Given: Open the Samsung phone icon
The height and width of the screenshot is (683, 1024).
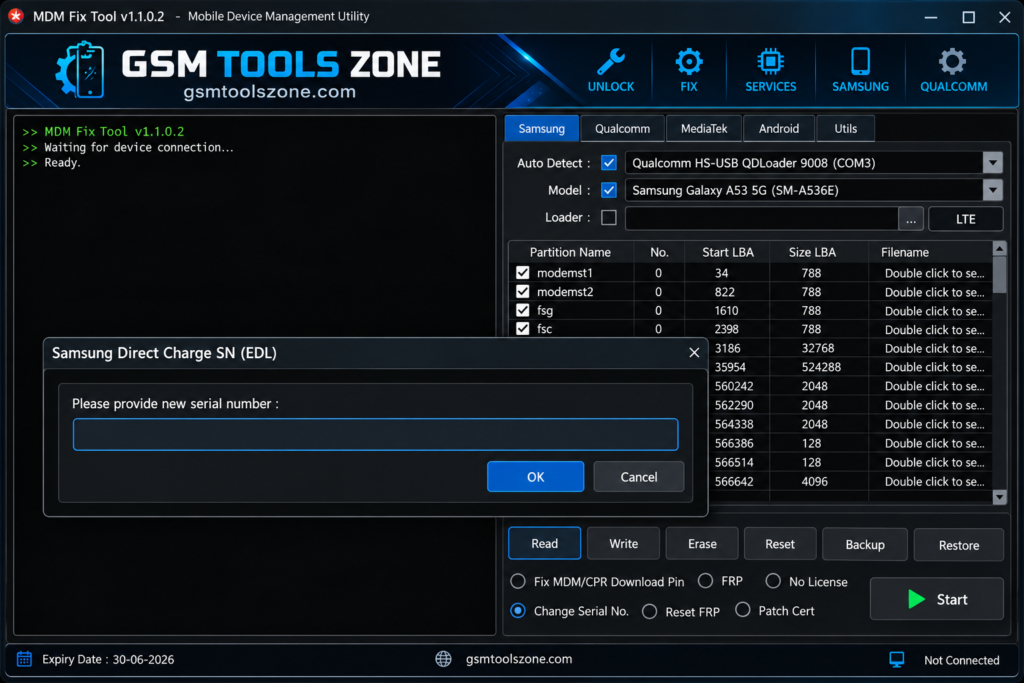Looking at the screenshot, I should pos(860,61).
